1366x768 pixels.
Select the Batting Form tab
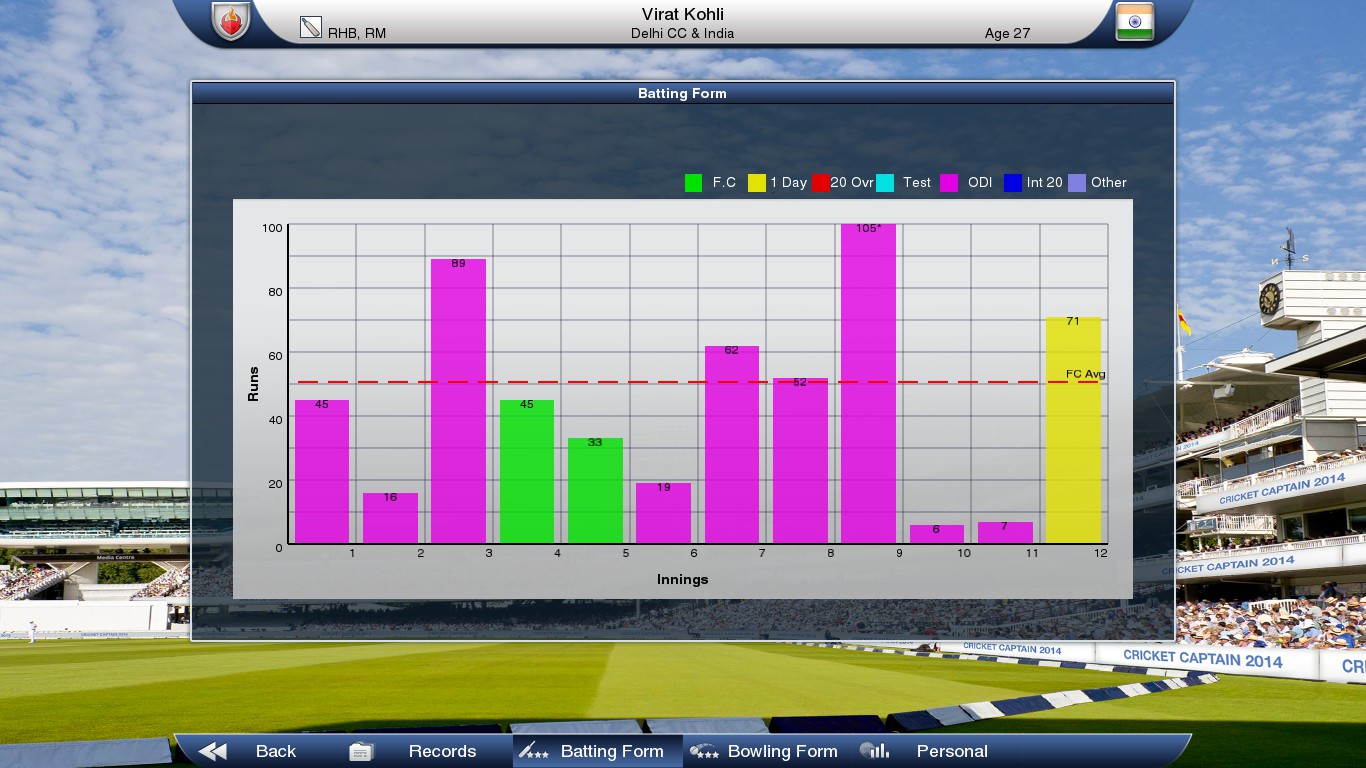pos(597,751)
